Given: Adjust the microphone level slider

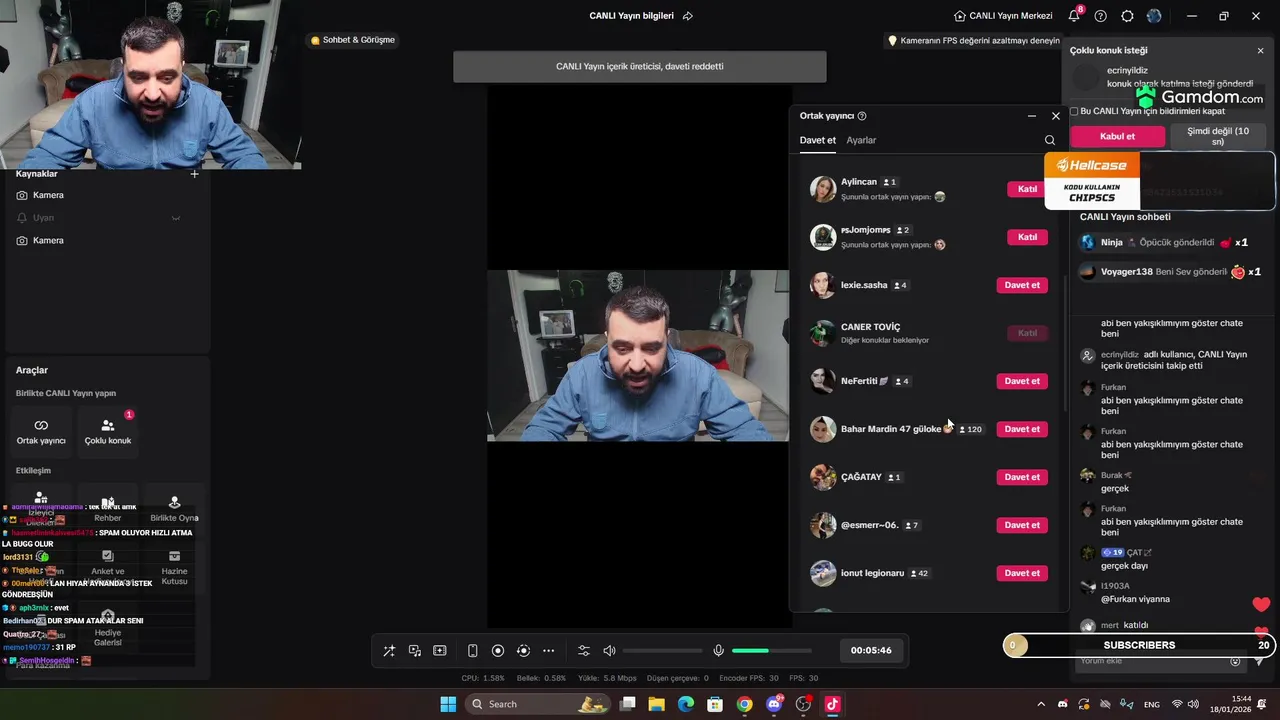Looking at the screenshot, I should (772, 651).
